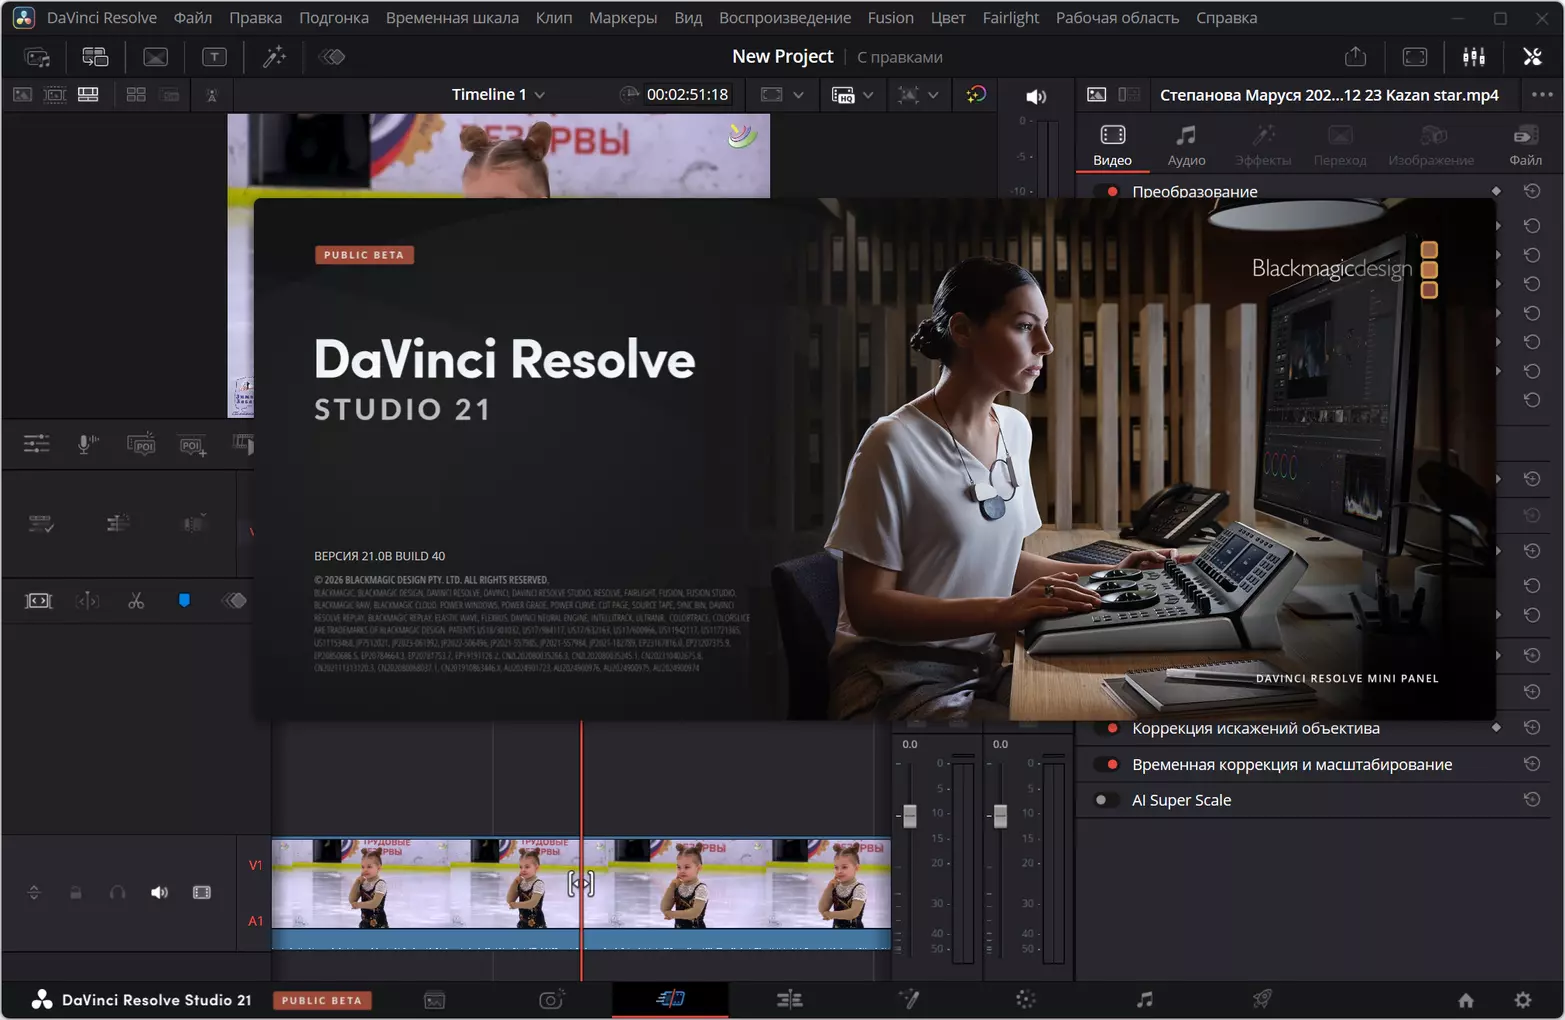This screenshot has width=1565, height=1020.
Task: Open the sliders tools icon above the timeline
Action: pos(37,443)
